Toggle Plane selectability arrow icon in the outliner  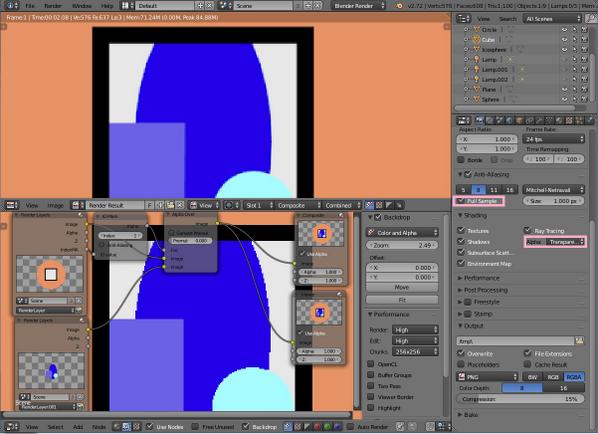tap(574, 89)
